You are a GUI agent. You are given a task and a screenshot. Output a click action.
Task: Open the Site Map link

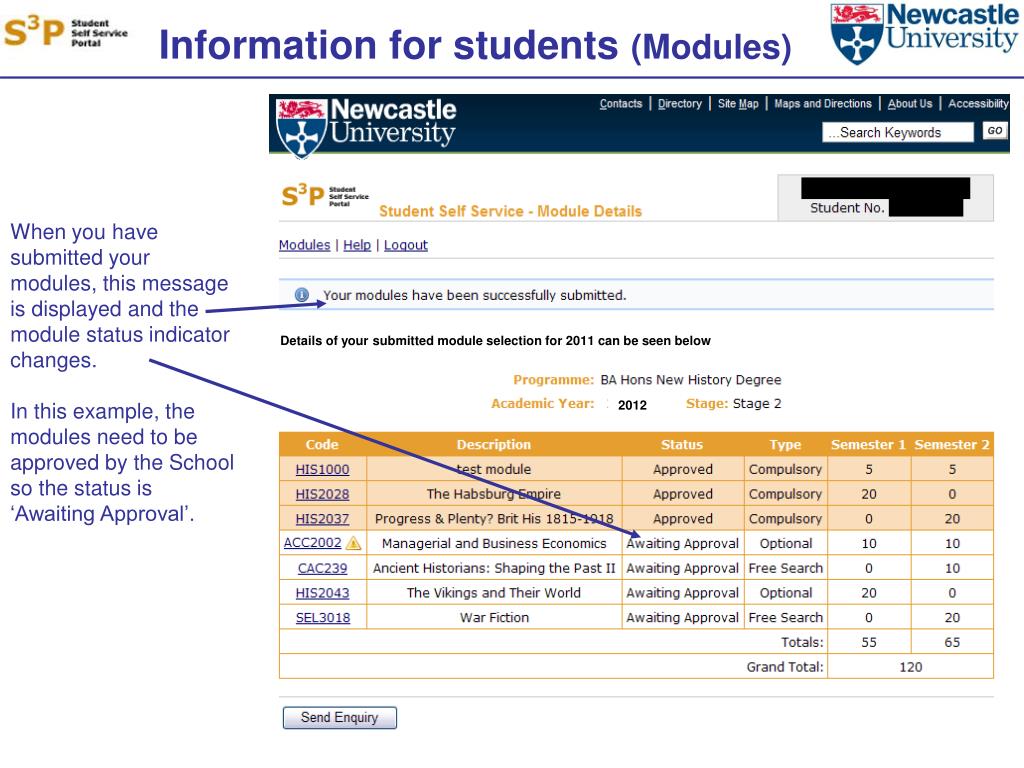coord(738,103)
